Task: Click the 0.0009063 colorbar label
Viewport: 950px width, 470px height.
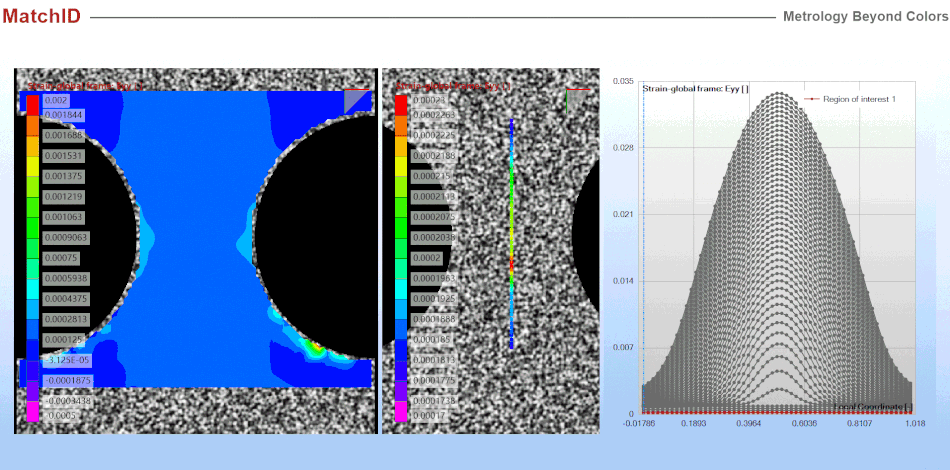Action: tap(66, 237)
